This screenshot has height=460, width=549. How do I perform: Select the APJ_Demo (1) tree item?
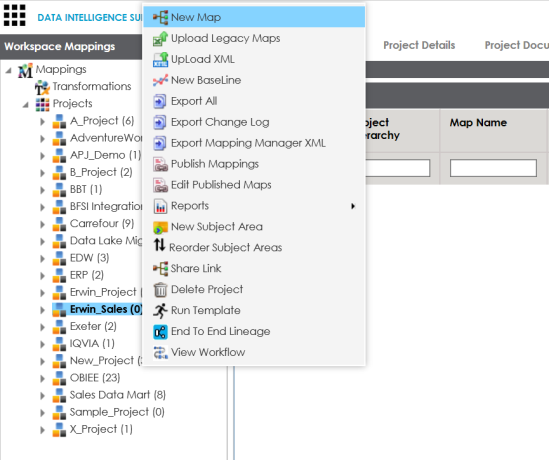pos(105,155)
